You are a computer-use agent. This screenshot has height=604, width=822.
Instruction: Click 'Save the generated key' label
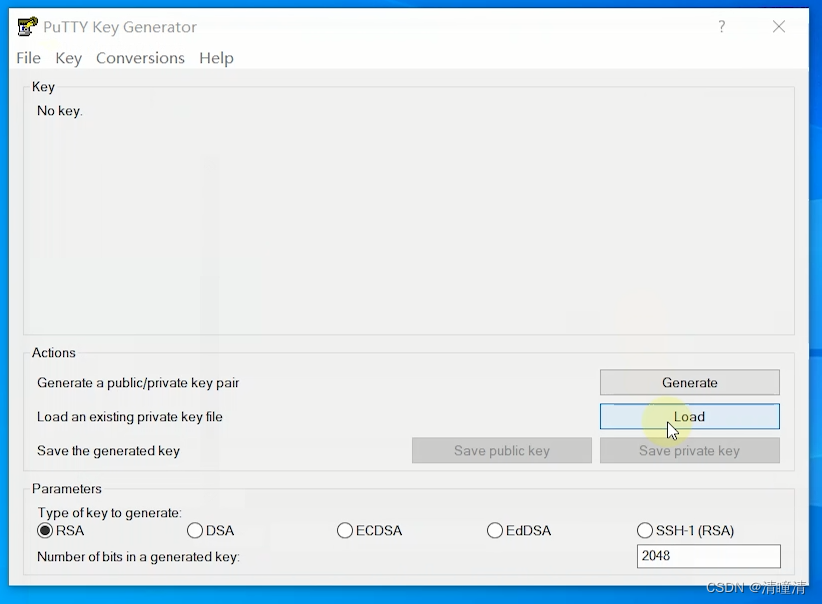coord(108,451)
